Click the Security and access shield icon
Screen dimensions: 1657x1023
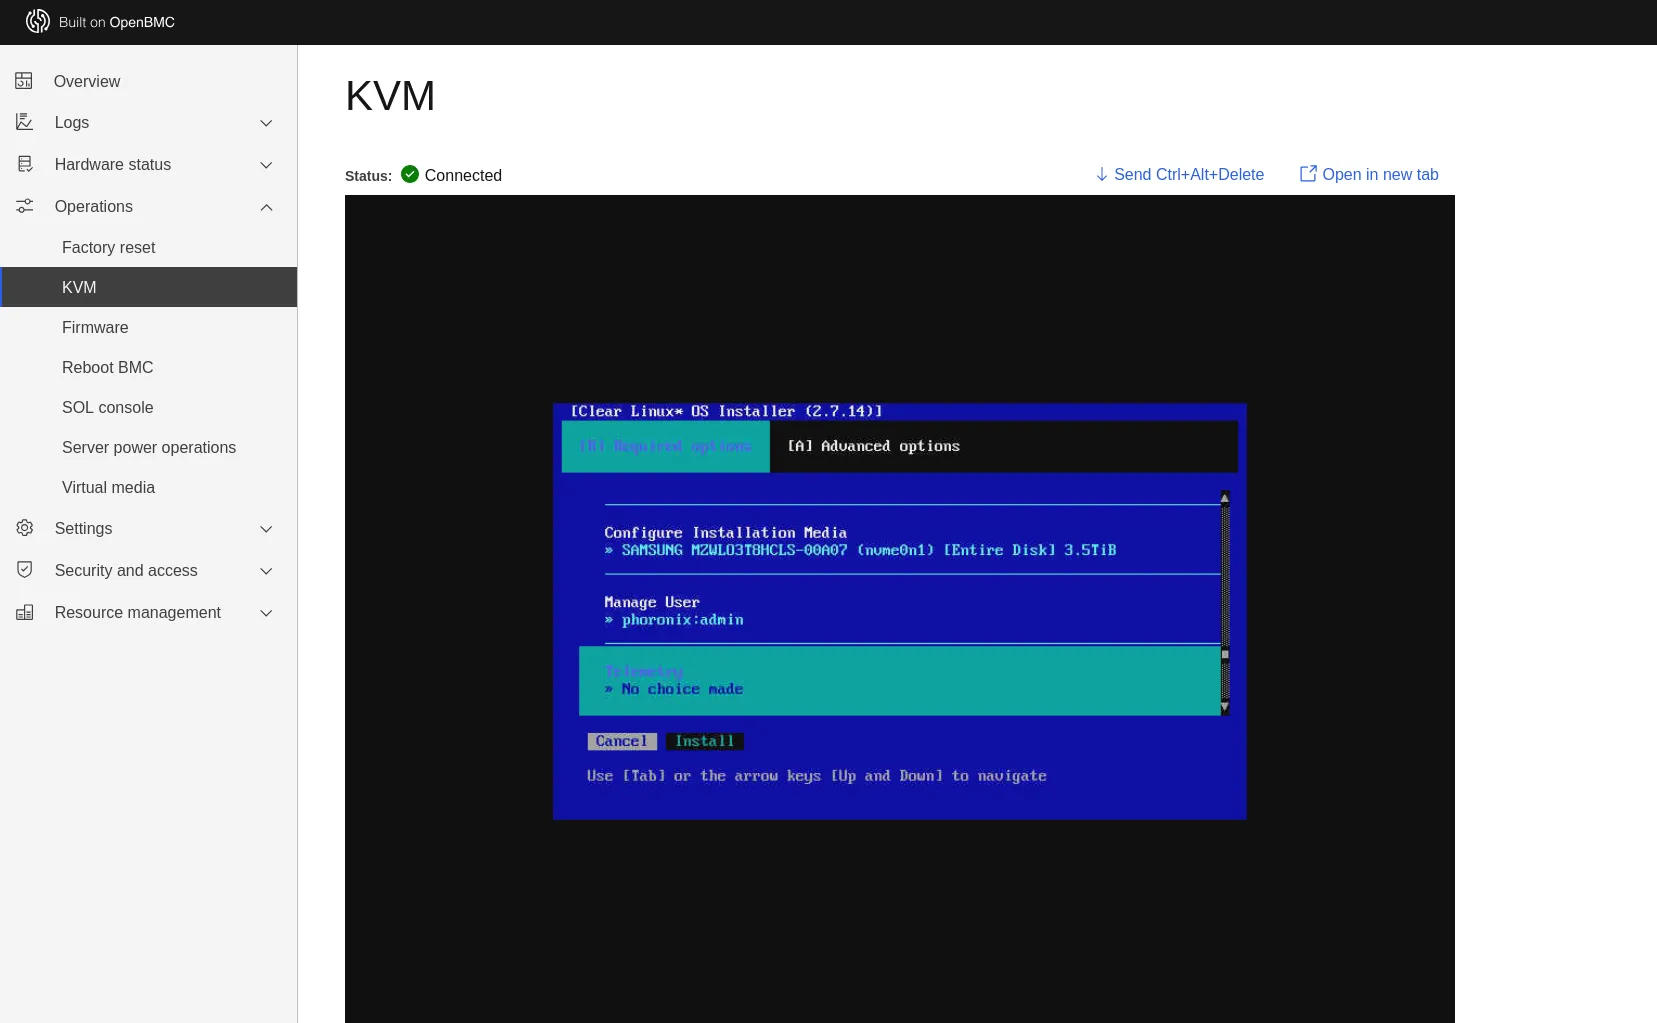click(25, 570)
